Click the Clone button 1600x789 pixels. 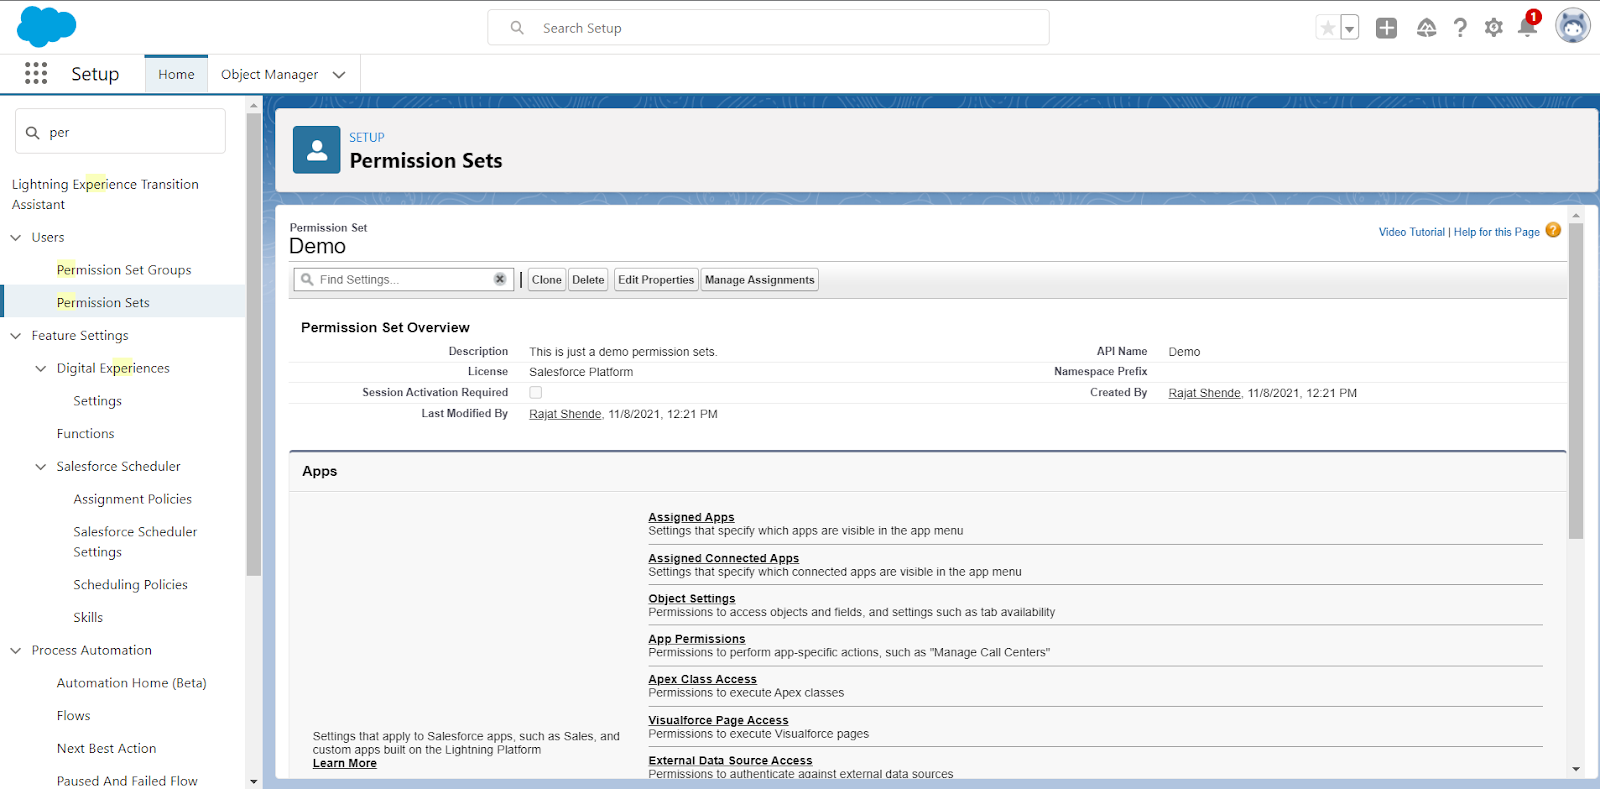tap(546, 280)
